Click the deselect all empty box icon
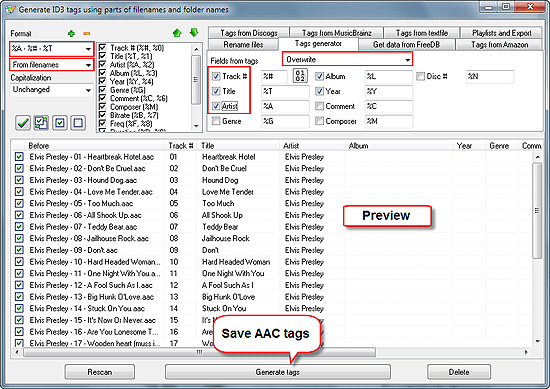Viewport: 550px width, 389px height. coord(78,123)
